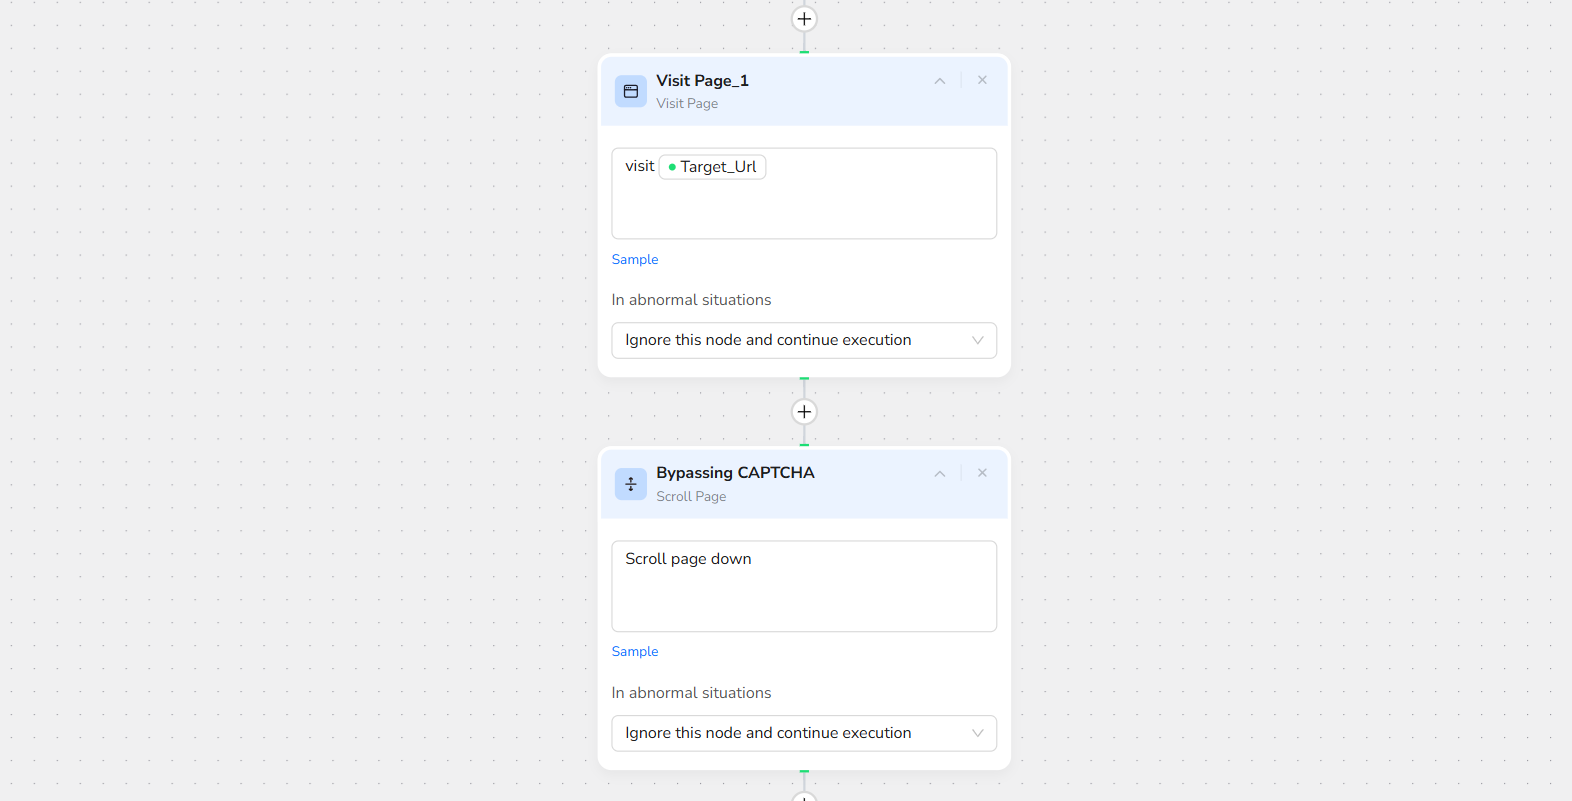This screenshot has height=801, width=1572.
Task: Remove the Bypassing CAPTCHA node
Action: (982, 473)
